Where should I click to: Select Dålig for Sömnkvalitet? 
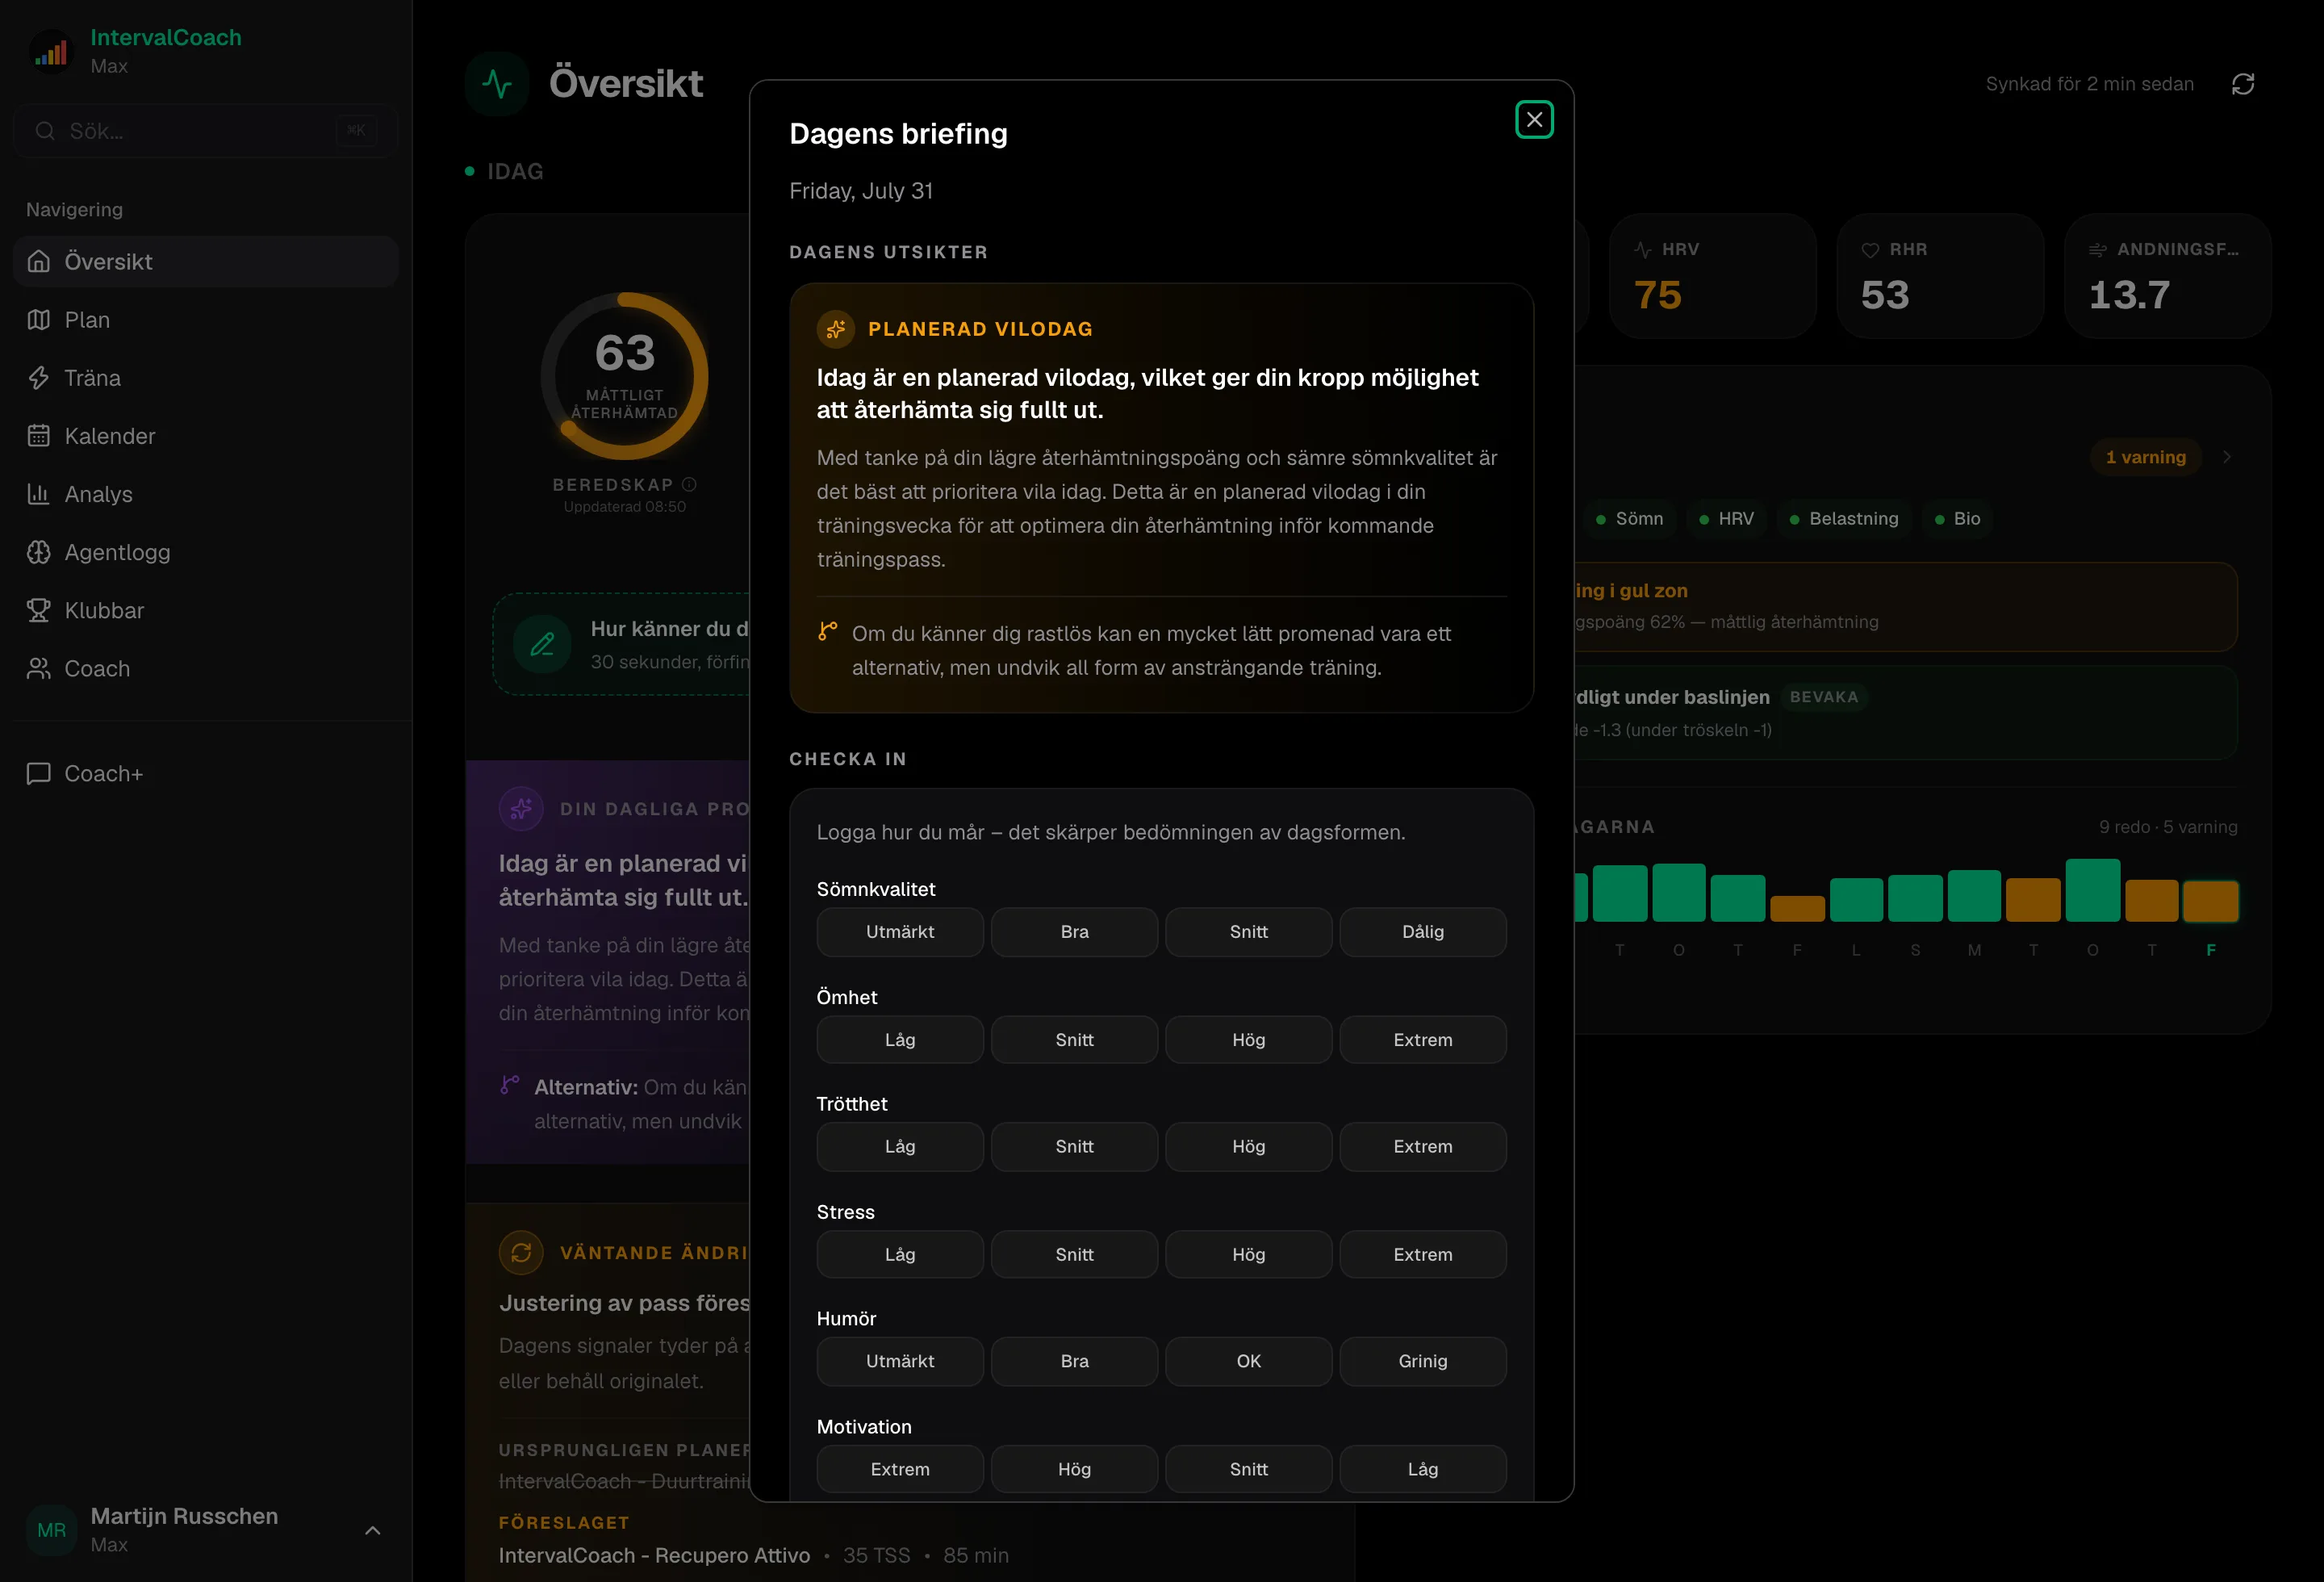tap(1423, 932)
